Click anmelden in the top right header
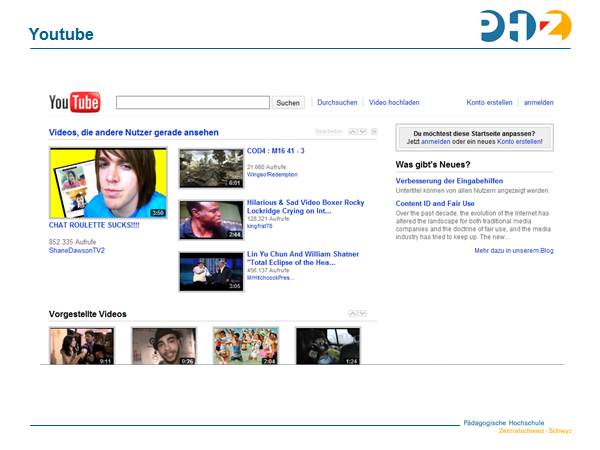Viewport: 600px width, 450px height. pyautogui.click(x=539, y=103)
